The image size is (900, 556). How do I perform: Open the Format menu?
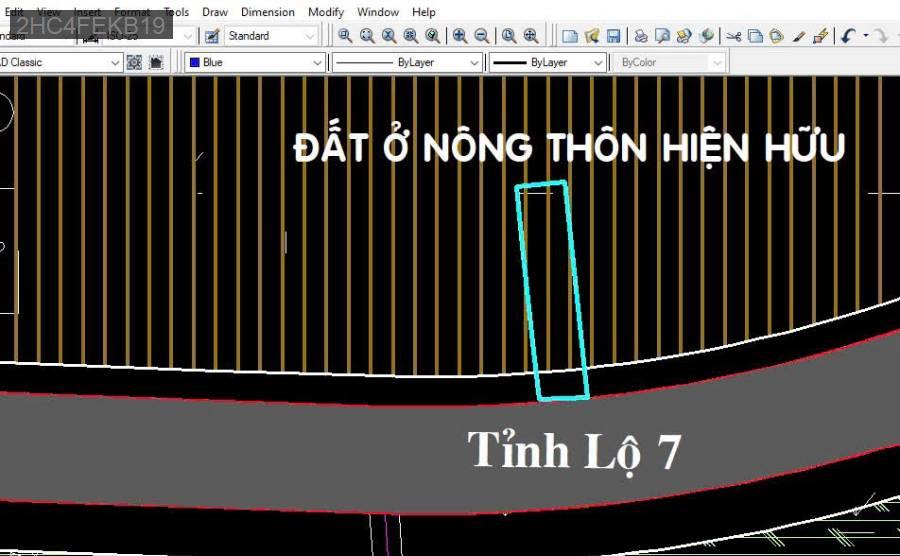click(132, 12)
